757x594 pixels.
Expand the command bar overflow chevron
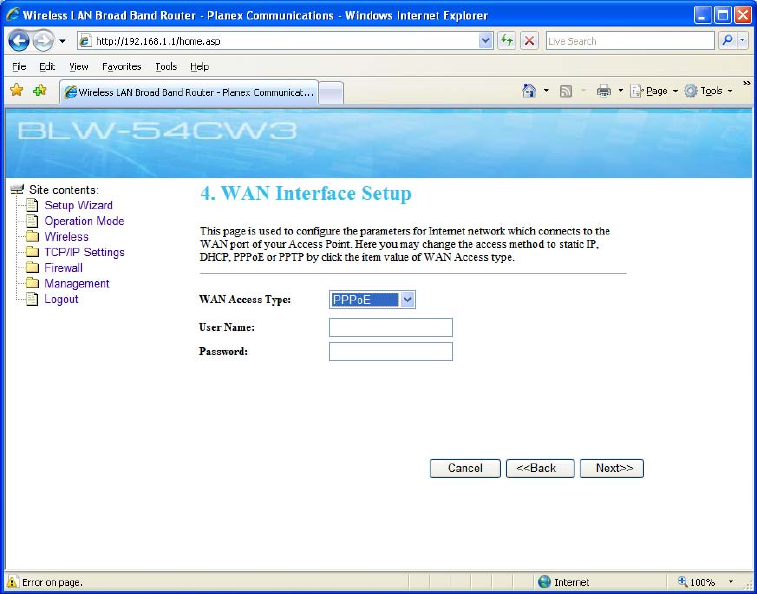coord(746,83)
